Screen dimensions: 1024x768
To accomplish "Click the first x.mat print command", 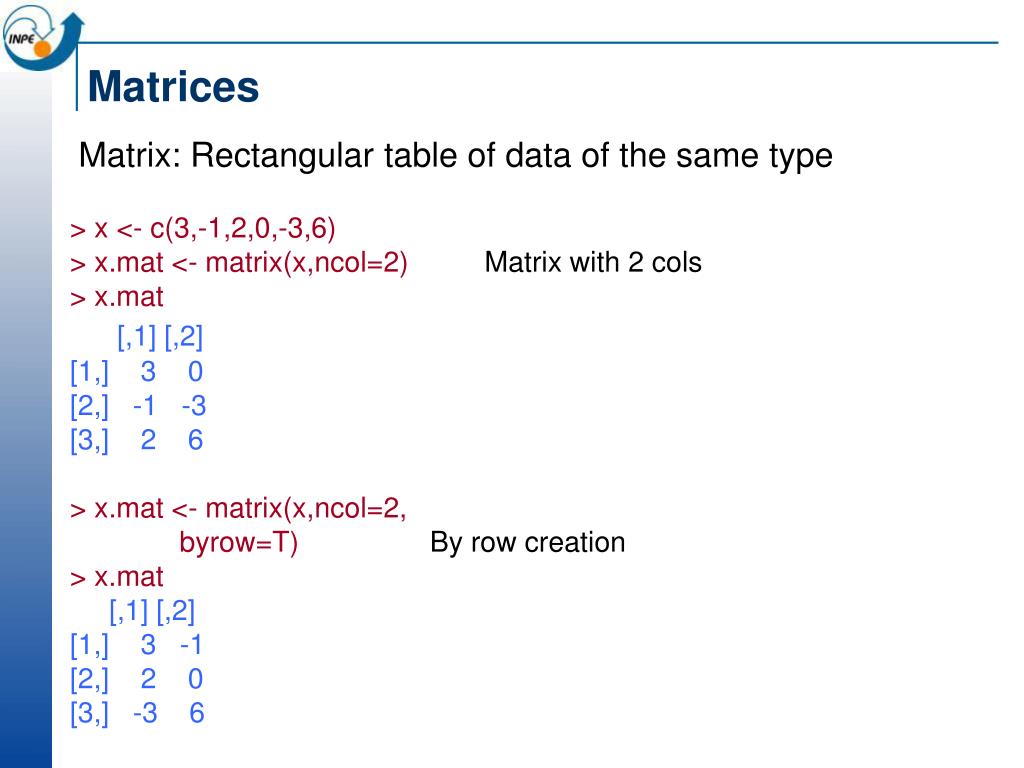I will point(117,297).
